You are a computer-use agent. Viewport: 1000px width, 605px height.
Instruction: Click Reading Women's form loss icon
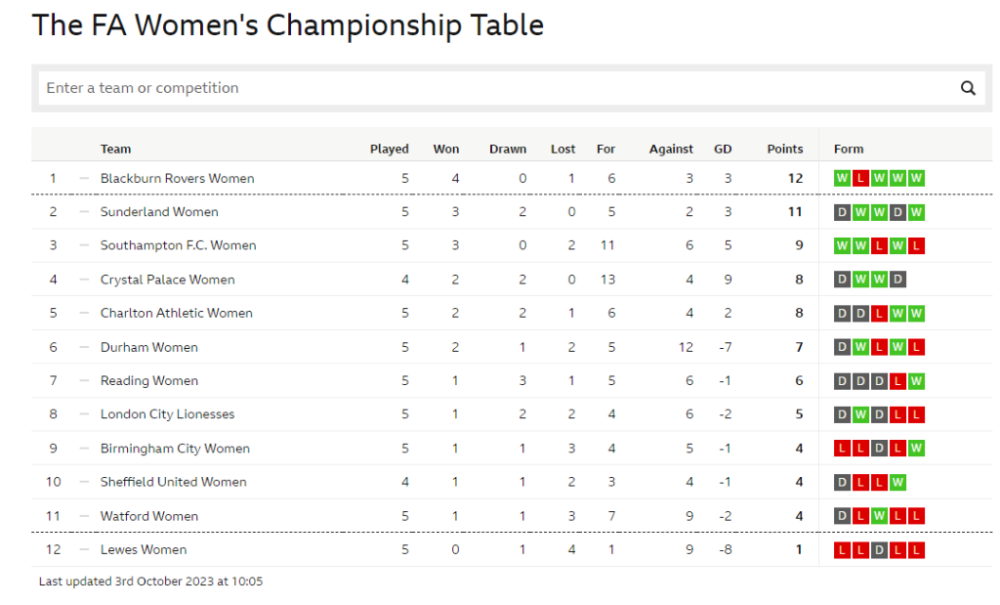898,381
